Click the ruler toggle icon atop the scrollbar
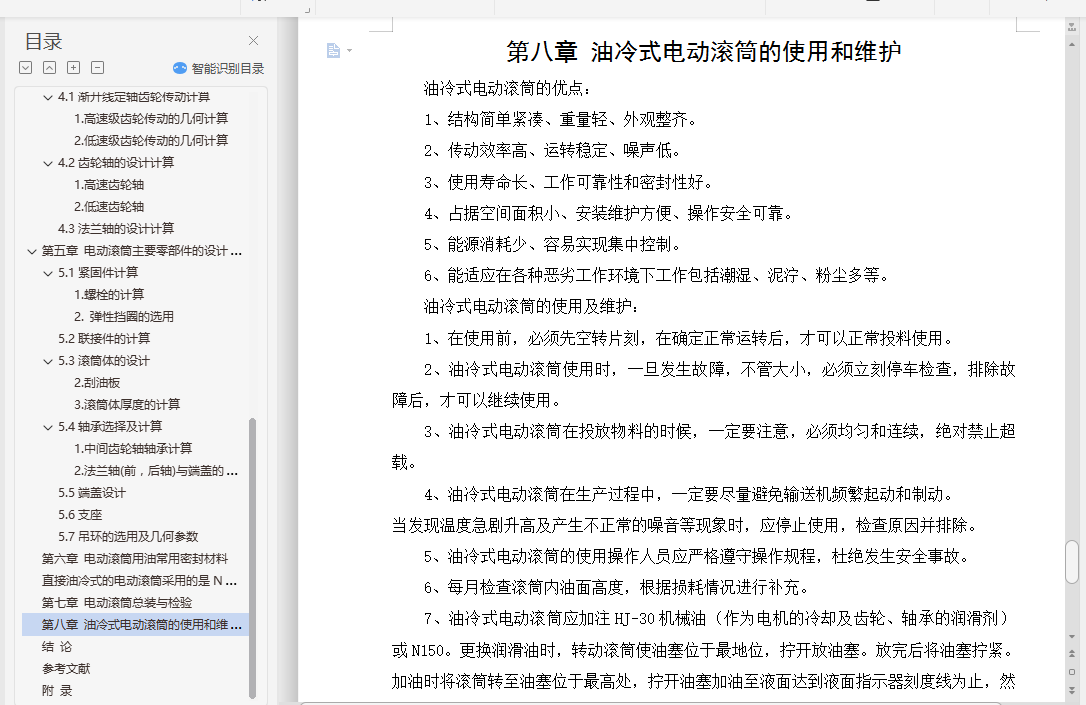 1072,27
